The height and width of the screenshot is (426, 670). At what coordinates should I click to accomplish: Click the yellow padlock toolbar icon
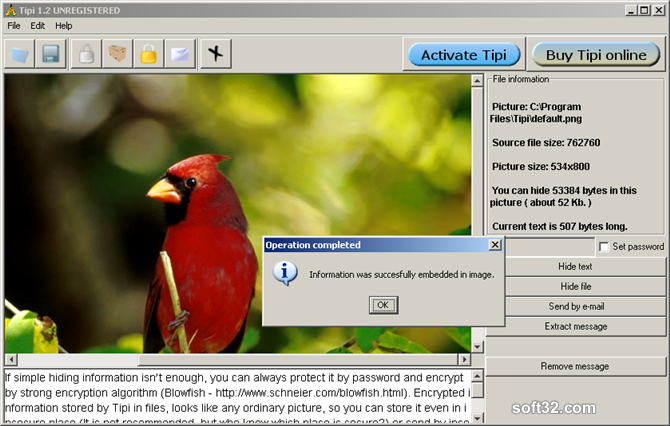[x=149, y=54]
